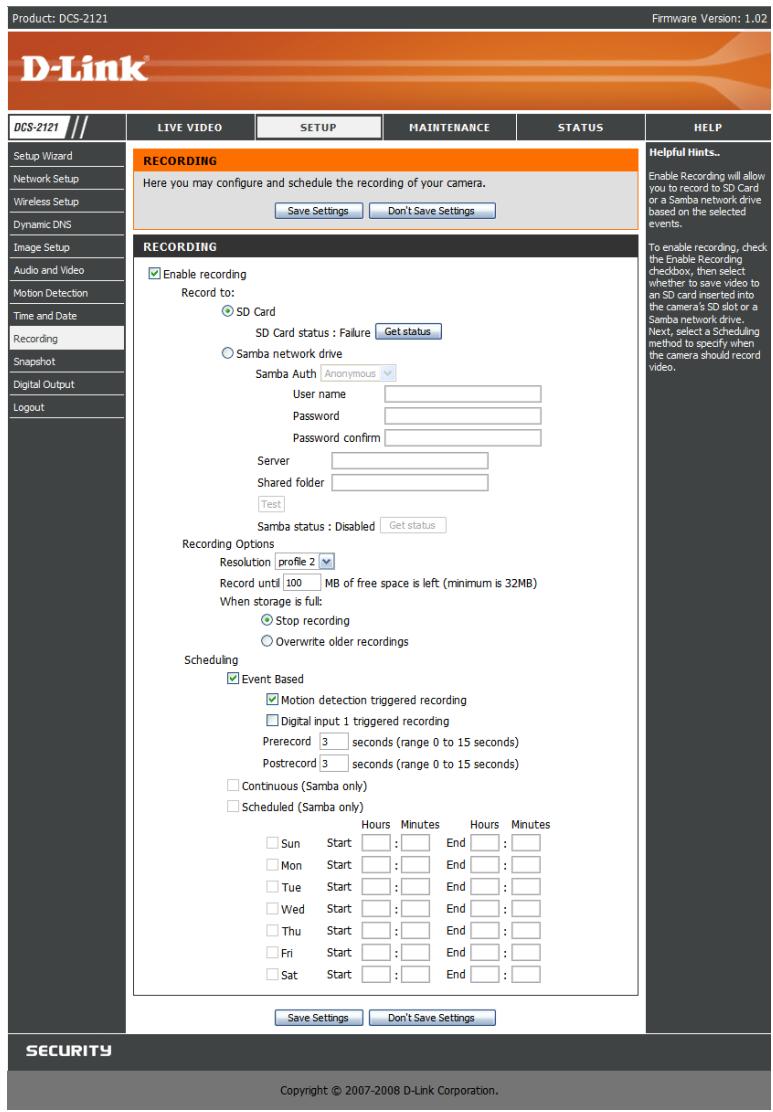Image resolution: width=773 pixels, height=1112 pixels.
Task: Click the Shared folder input field
Action: pos(410,482)
